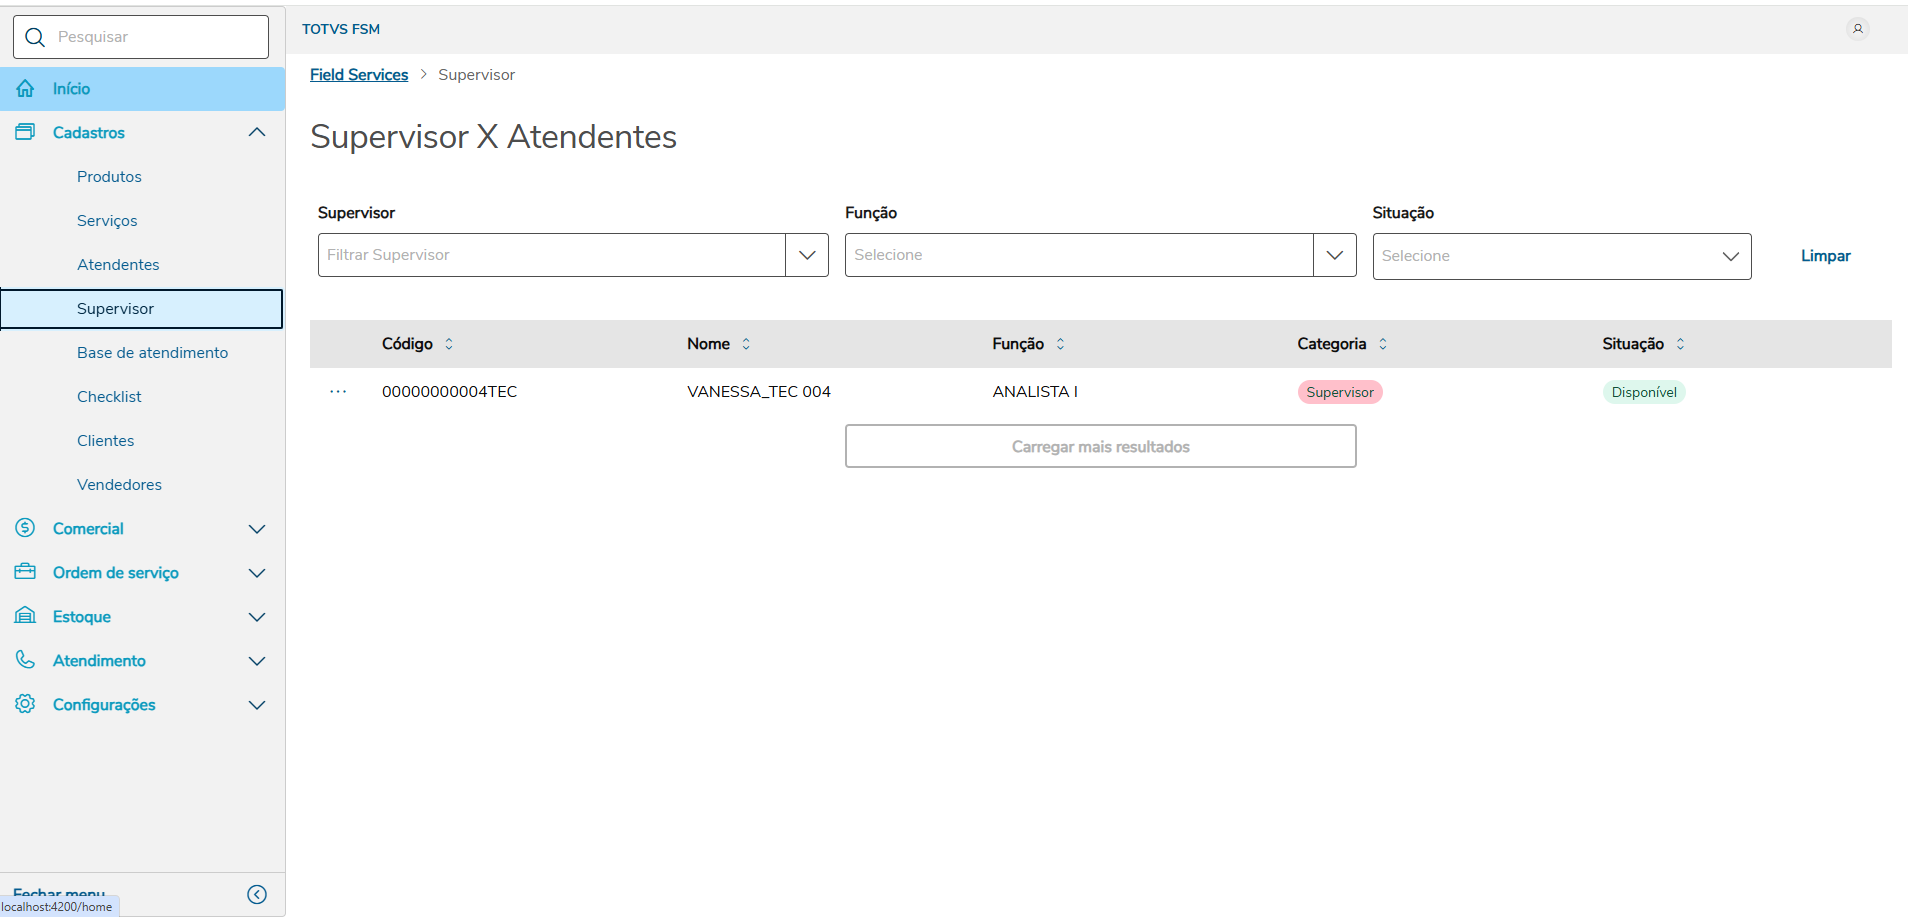Sort table by Função column

point(1060,344)
